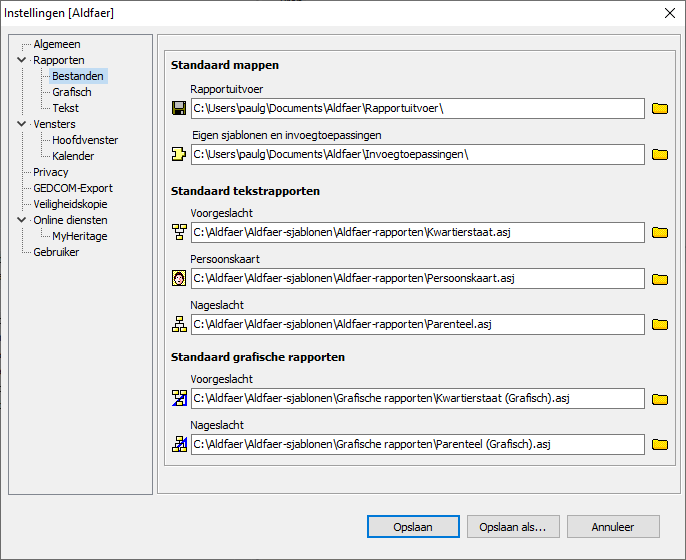Click the Persoonskaart face icon
This screenshot has height=560, width=686.
point(179,279)
